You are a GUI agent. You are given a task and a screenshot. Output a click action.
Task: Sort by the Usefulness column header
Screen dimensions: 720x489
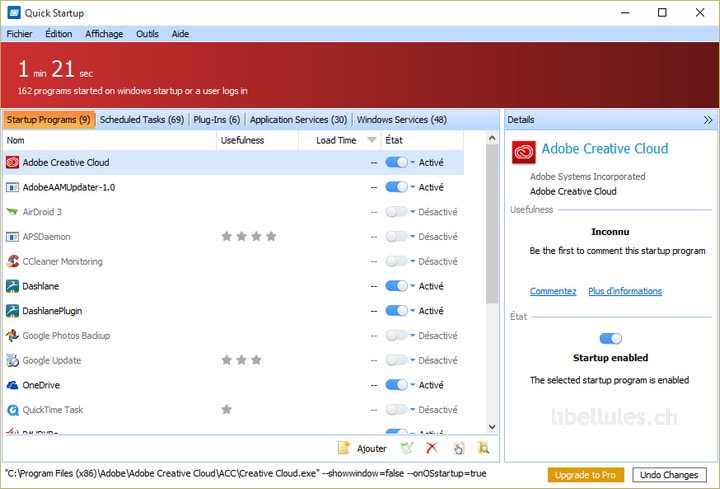coord(258,140)
